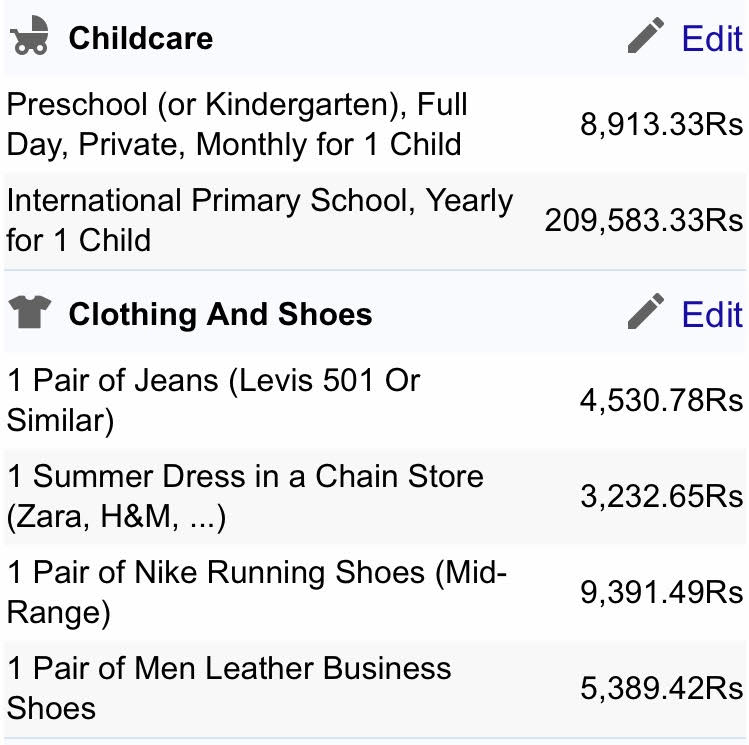Click the Summer Dress Chain Store label
749x745 pixels.
(x=245, y=496)
